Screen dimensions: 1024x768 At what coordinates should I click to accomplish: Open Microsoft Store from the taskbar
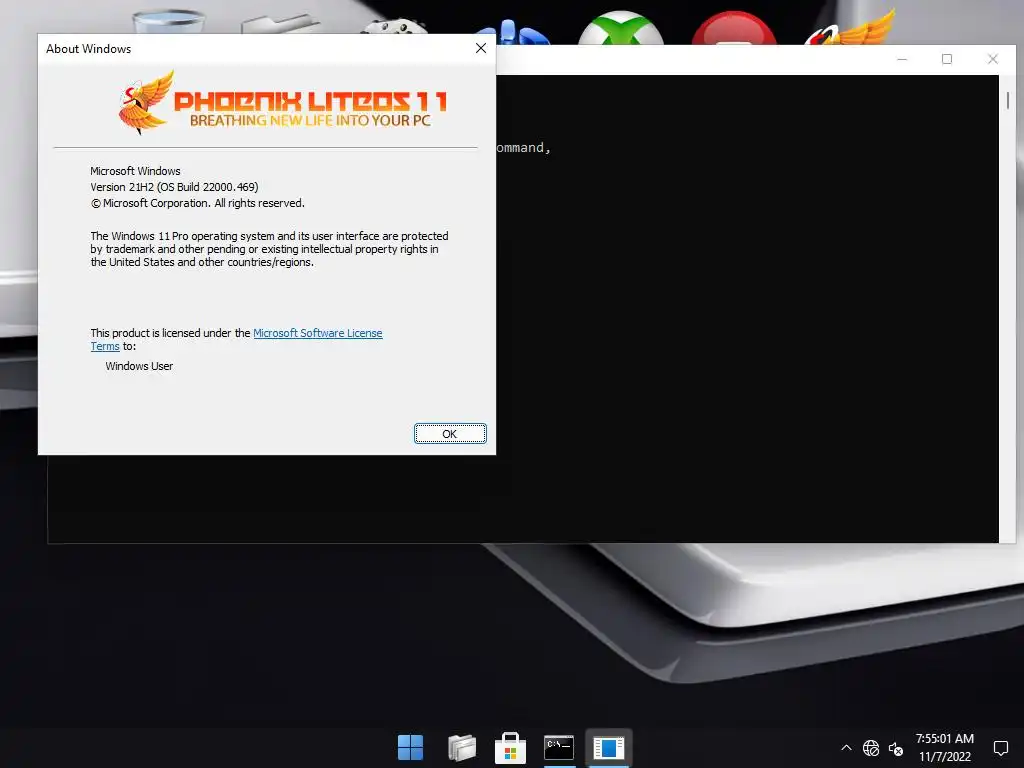coord(511,747)
